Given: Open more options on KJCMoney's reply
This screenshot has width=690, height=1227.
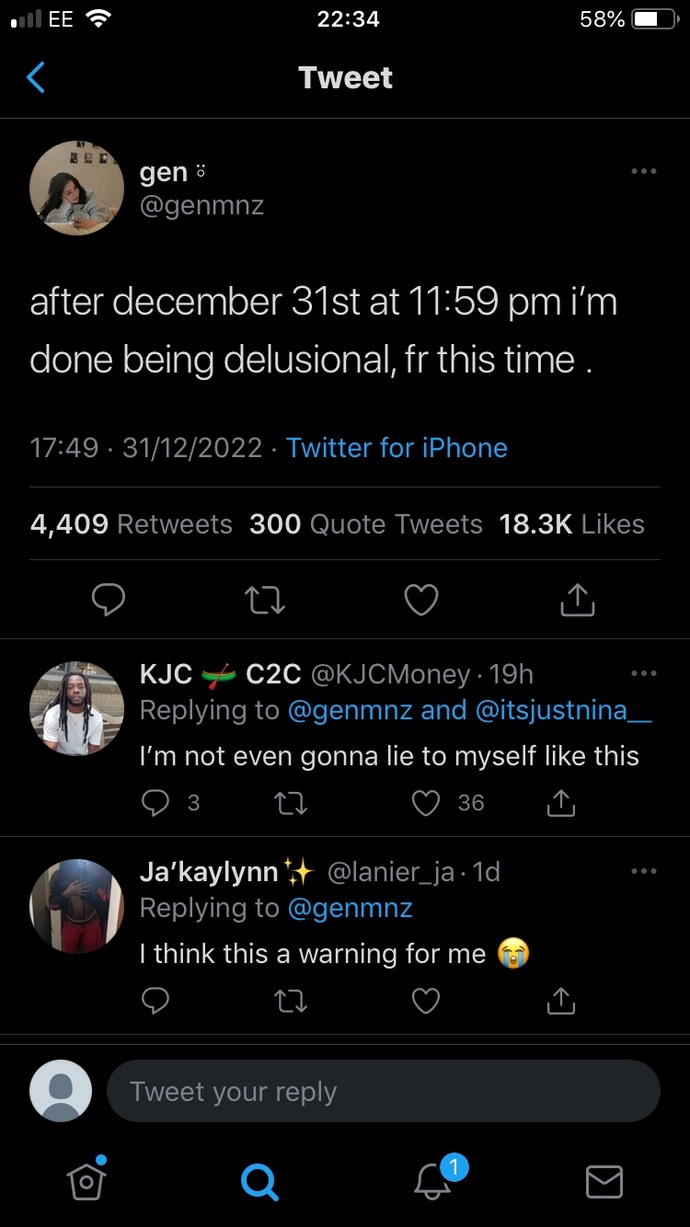Looking at the screenshot, I should (644, 673).
